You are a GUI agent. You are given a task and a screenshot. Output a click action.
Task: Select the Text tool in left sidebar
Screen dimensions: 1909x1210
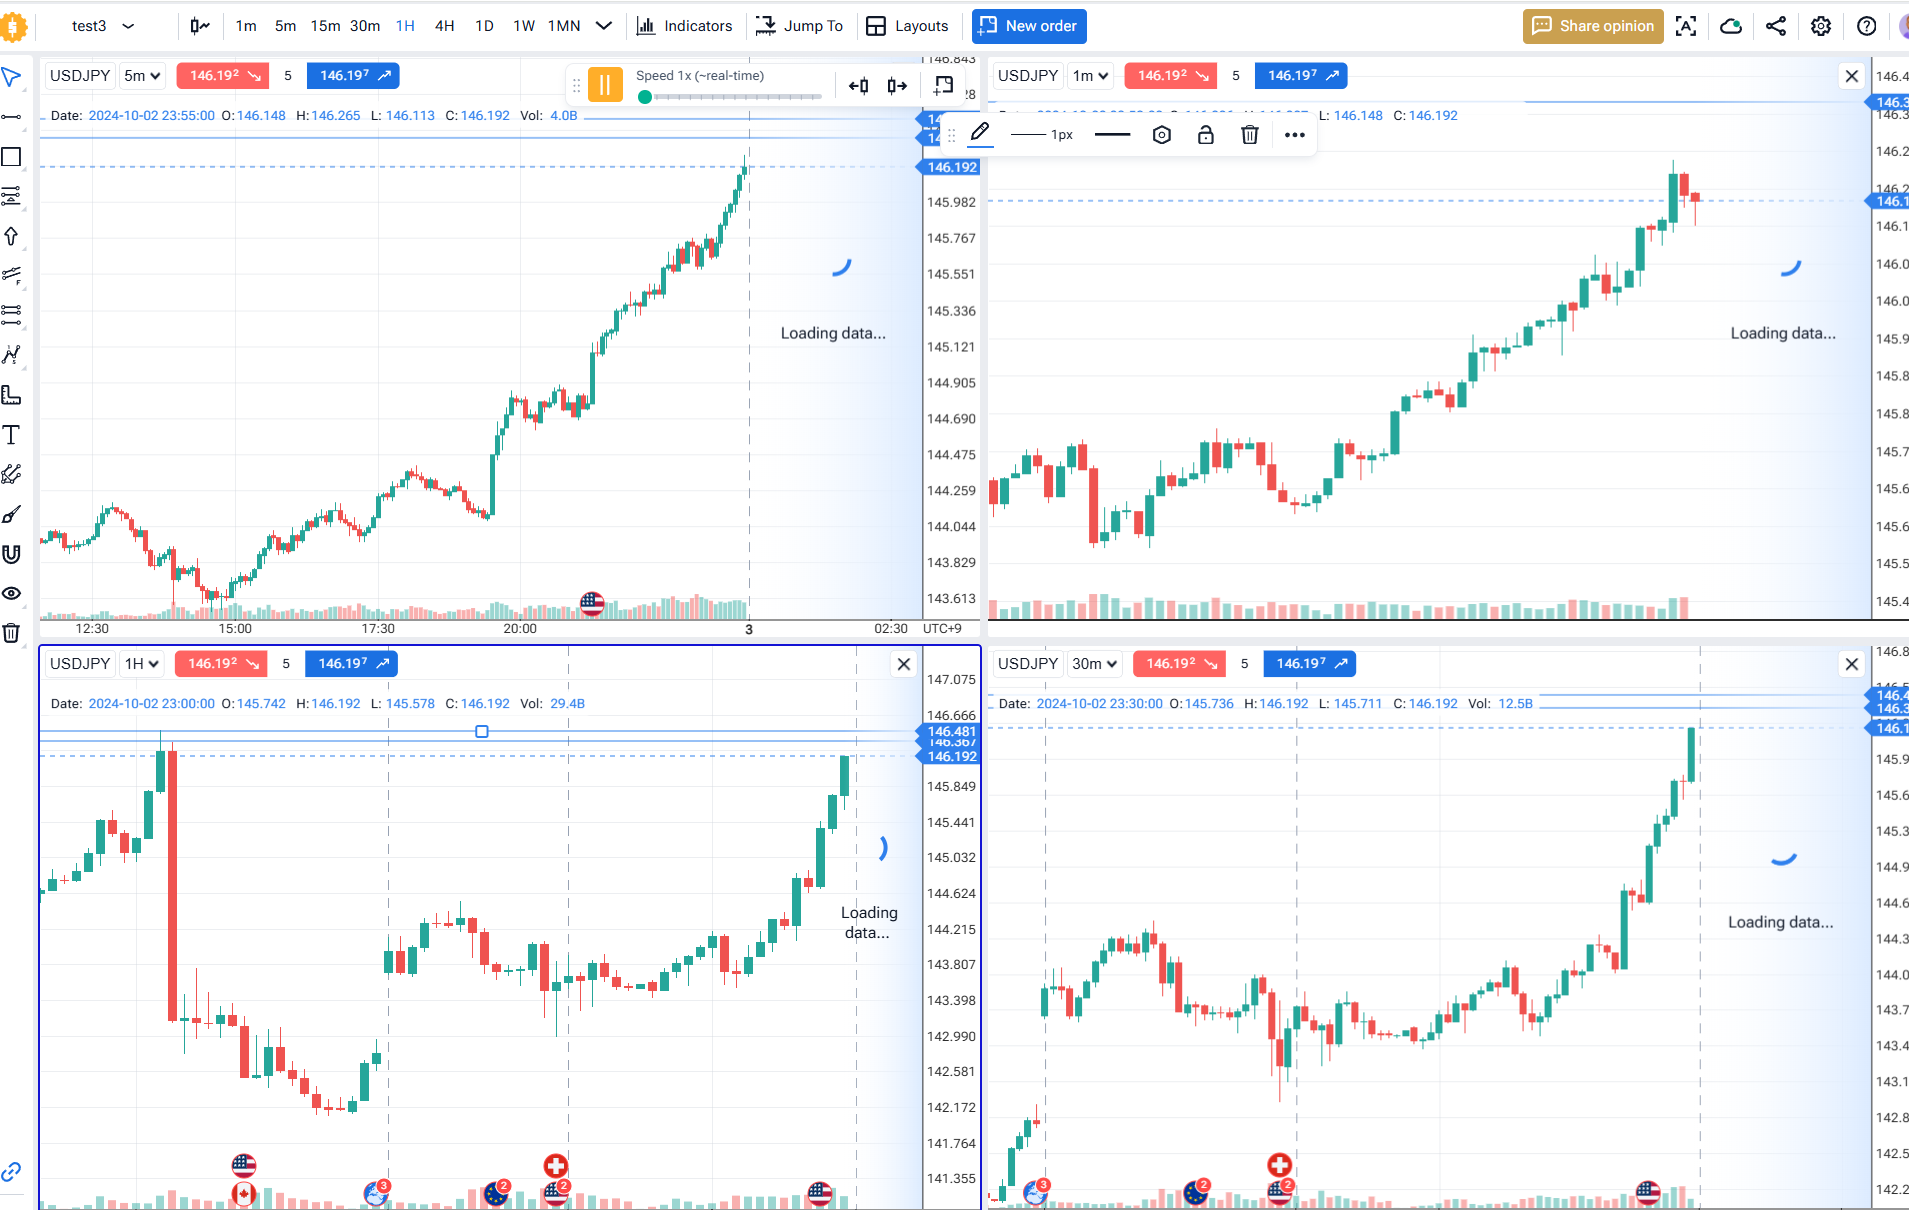click(x=11, y=435)
